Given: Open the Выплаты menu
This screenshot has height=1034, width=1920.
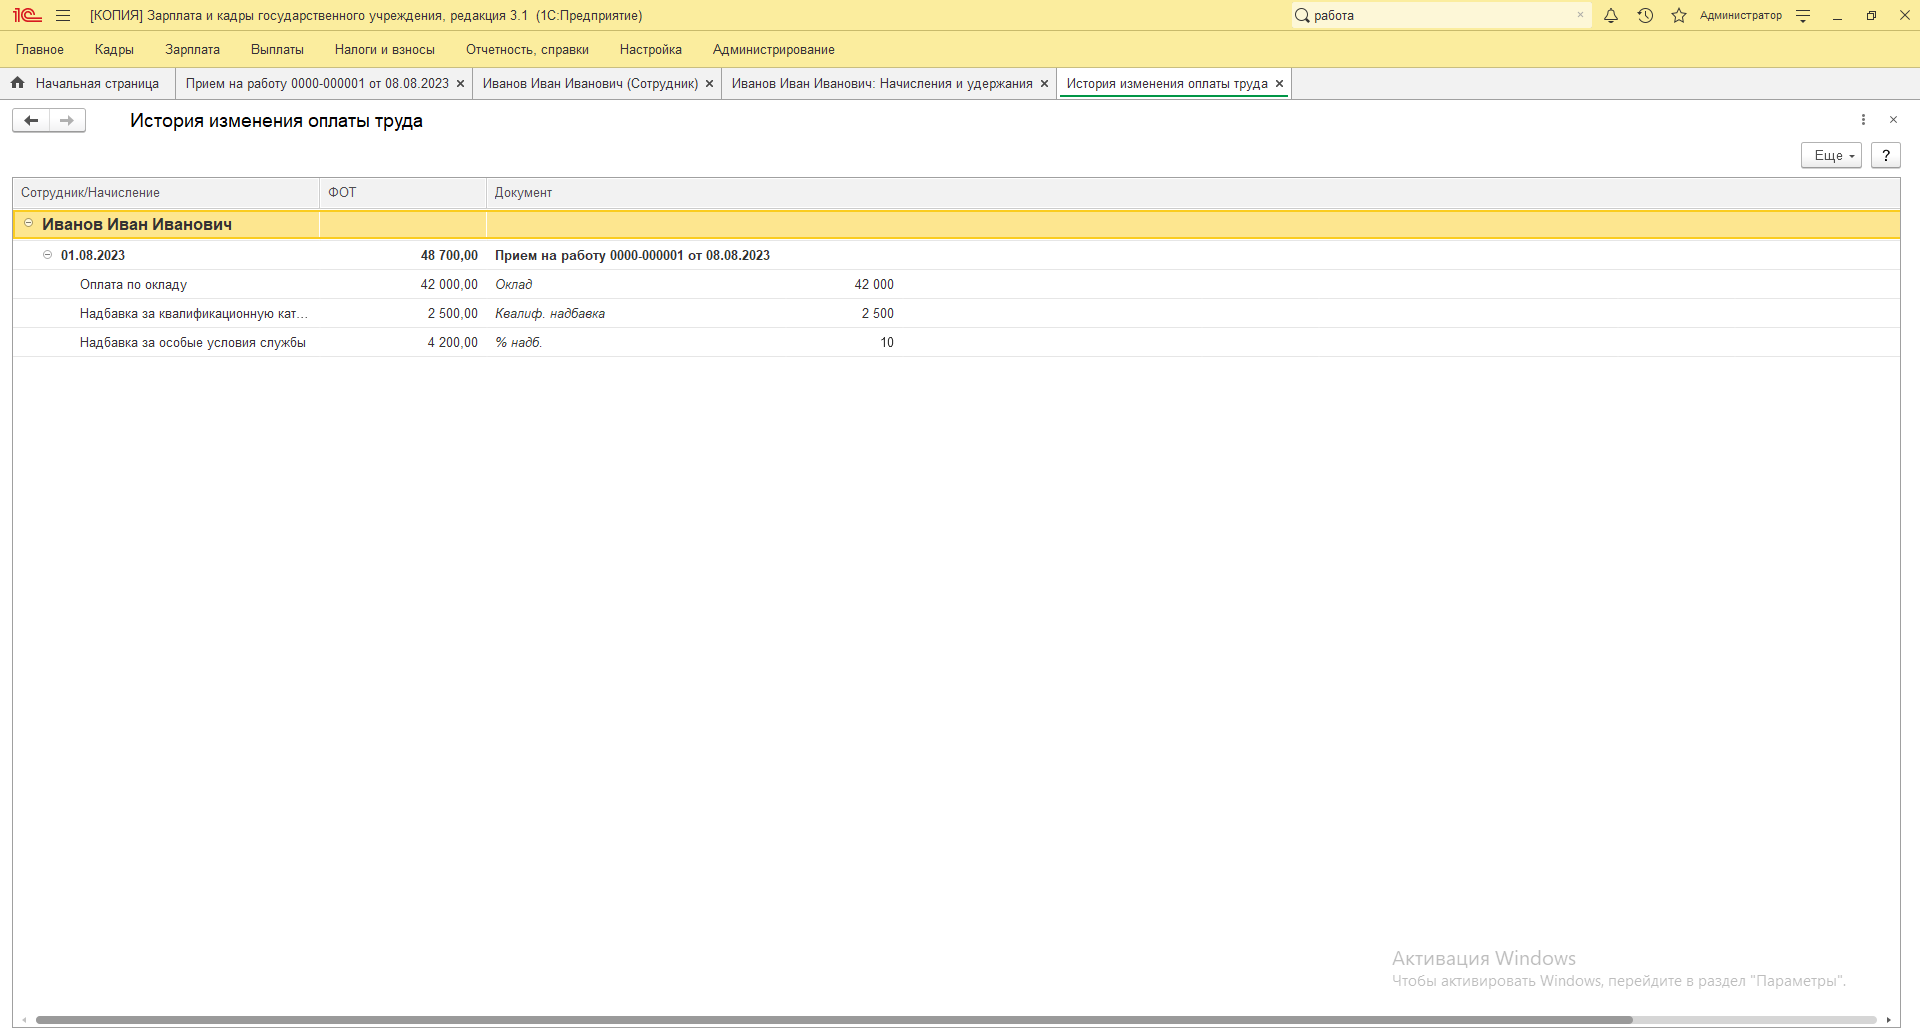Looking at the screenshot, I should click(x=277, y=50).
